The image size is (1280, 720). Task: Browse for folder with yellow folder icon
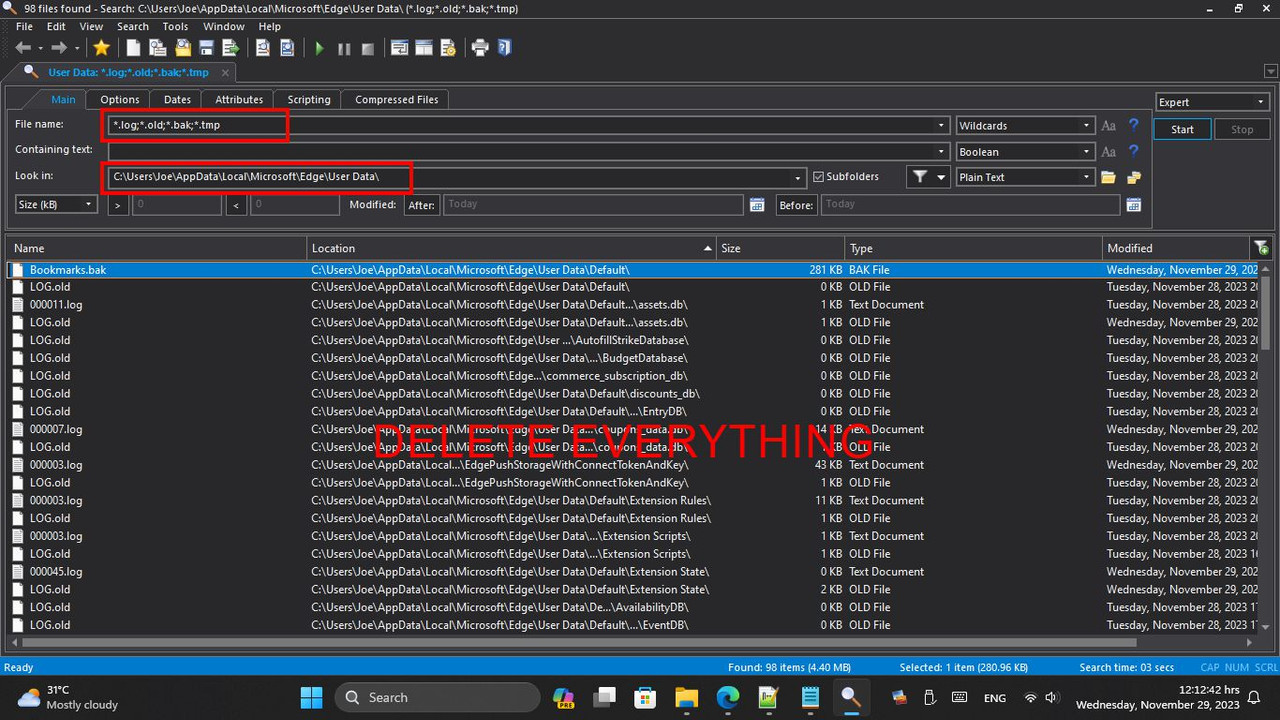tap(1108, 177)
